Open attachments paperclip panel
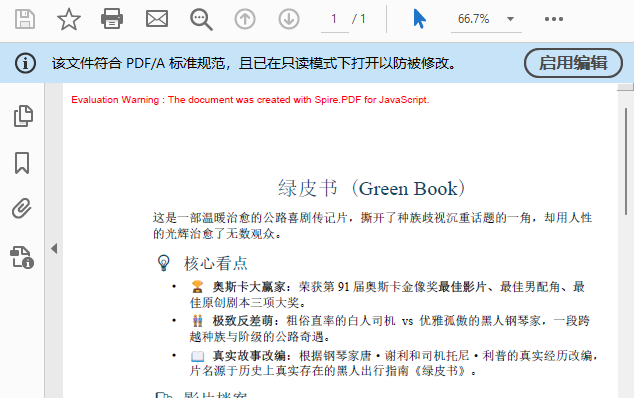Image resolution: width=634 pixels, height=398 pixels. 21,209
